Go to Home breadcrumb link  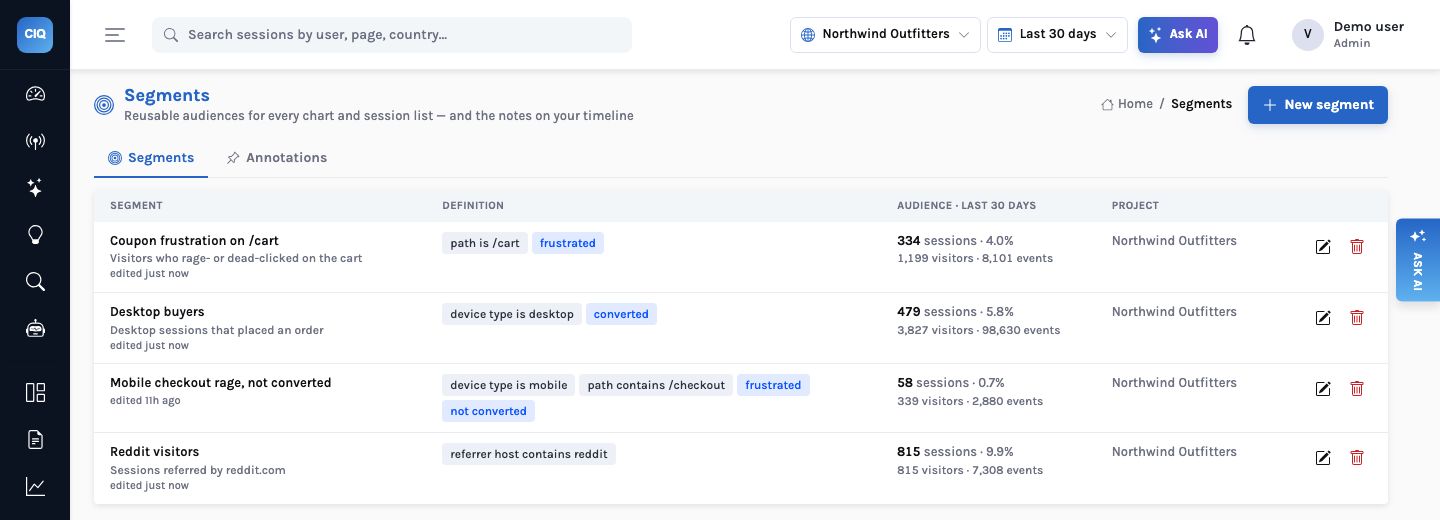(1127, 104)
